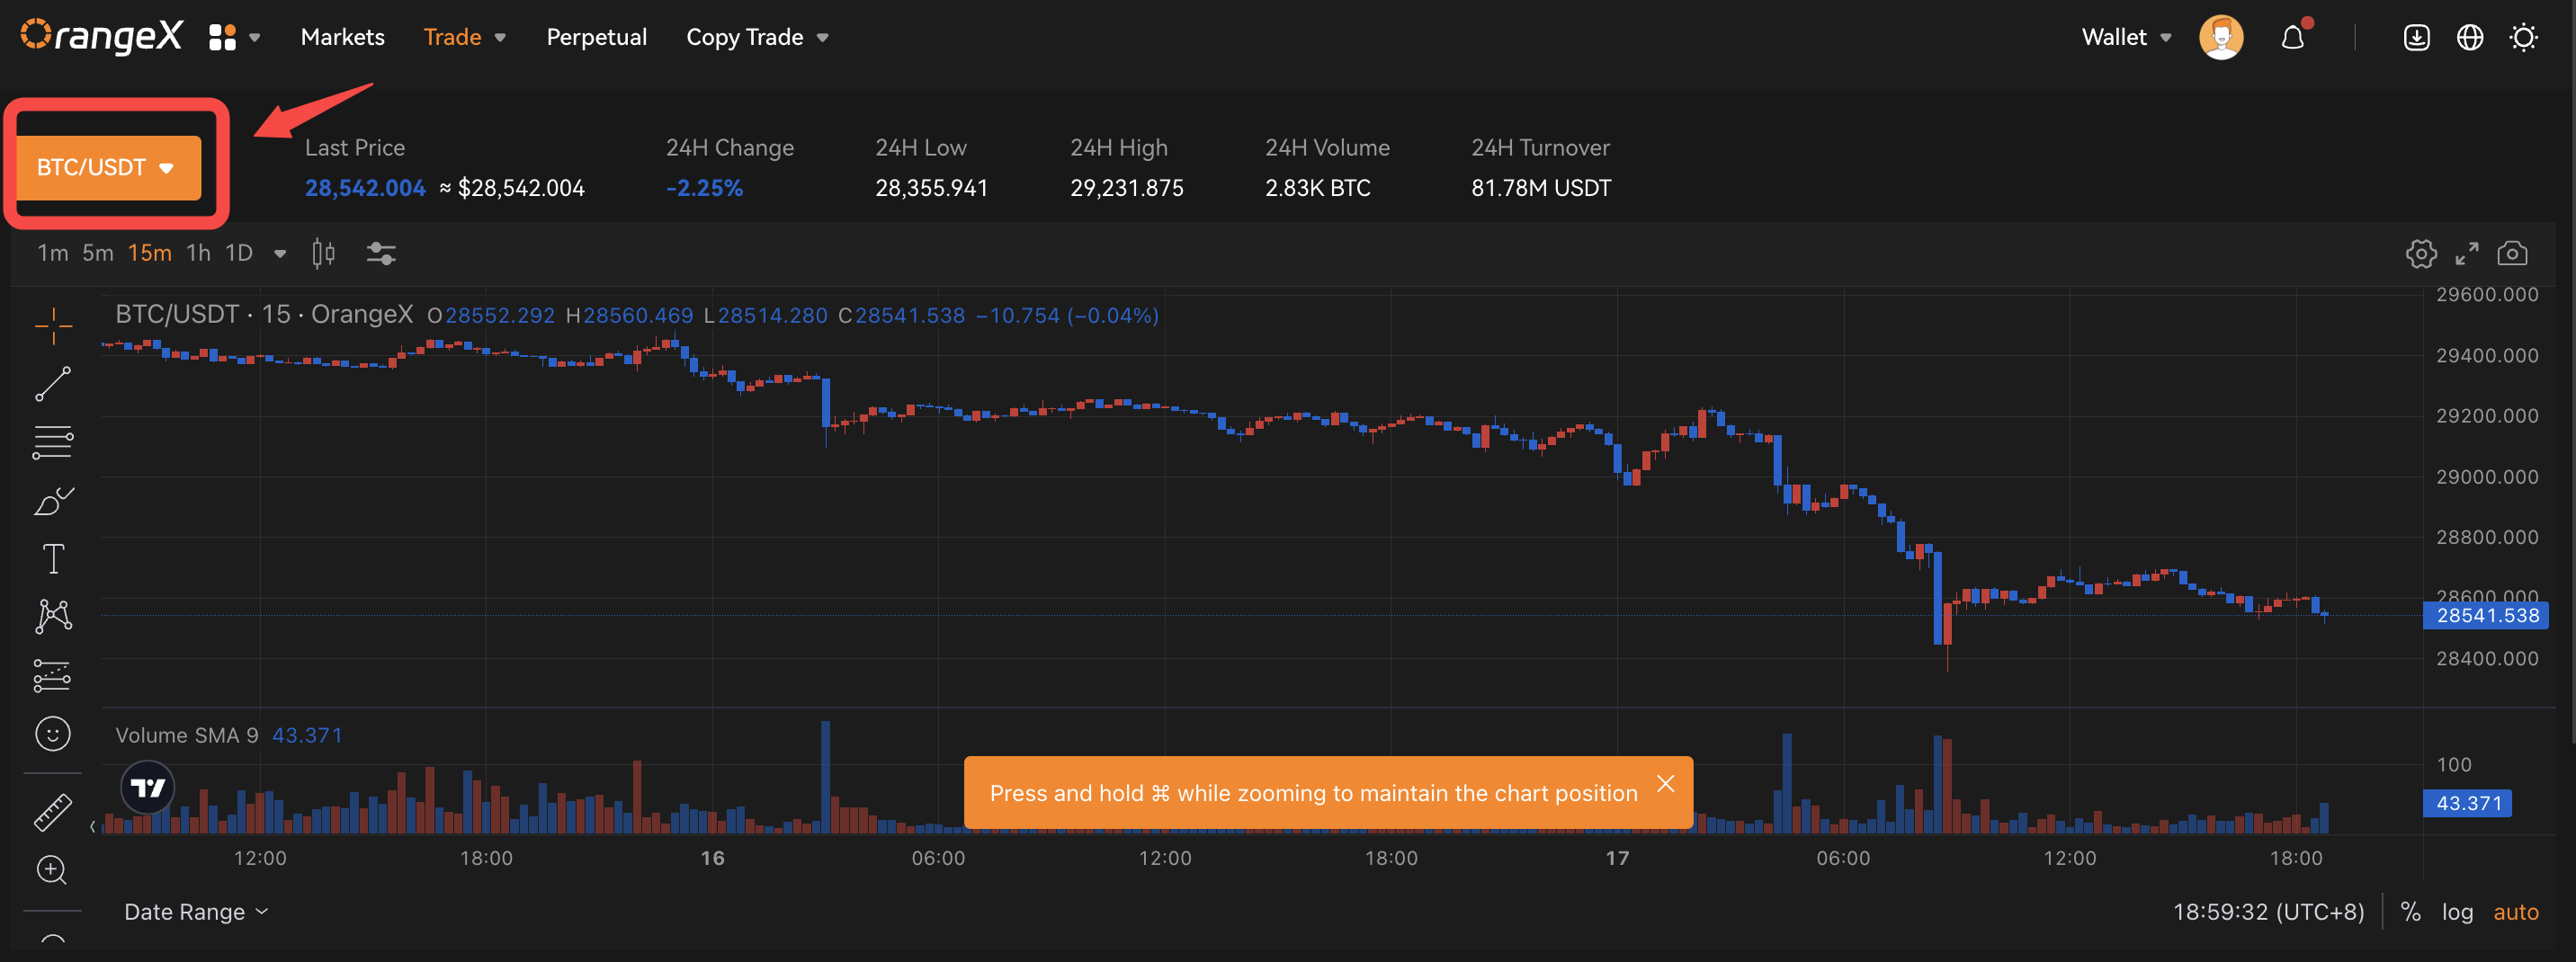The image size is (2576, 962).
Task: Expand chart to fullscreen mode
Action: pyautogui.click(x=2467, y=254)
